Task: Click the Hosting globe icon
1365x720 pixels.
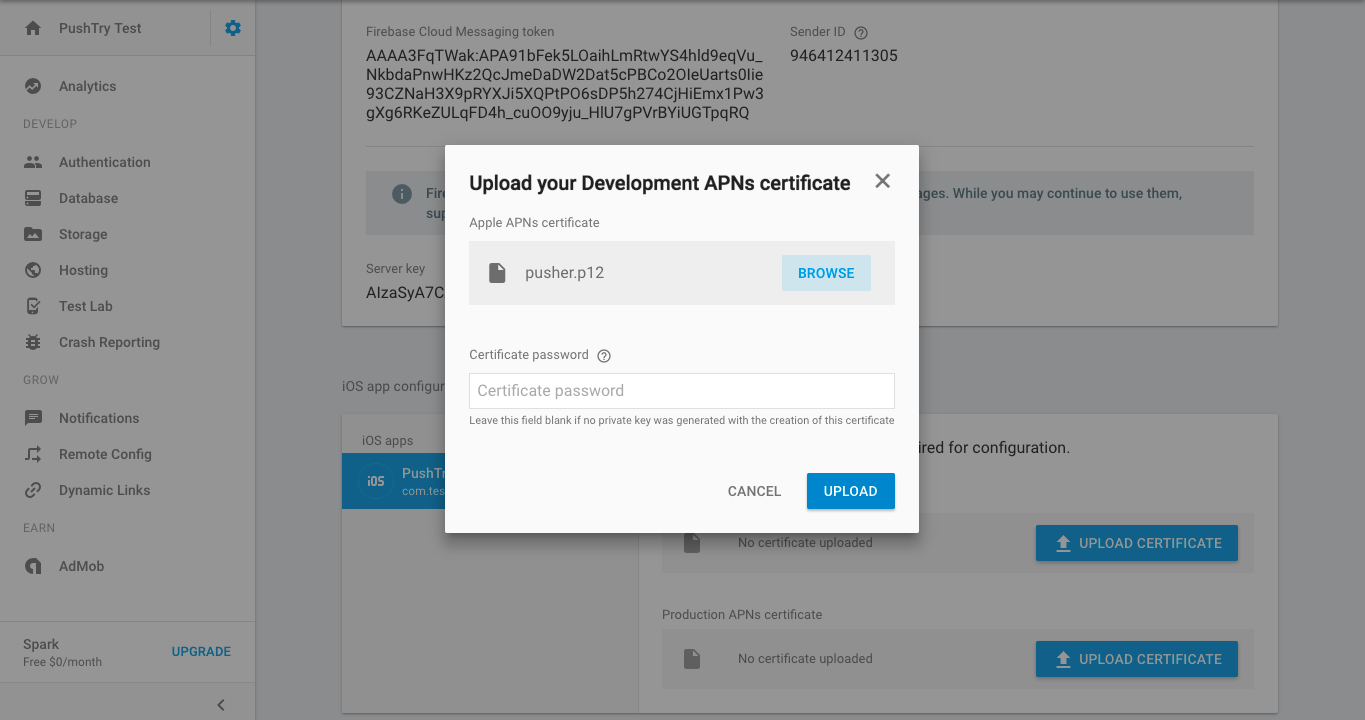Action: [x=33, y=270]
